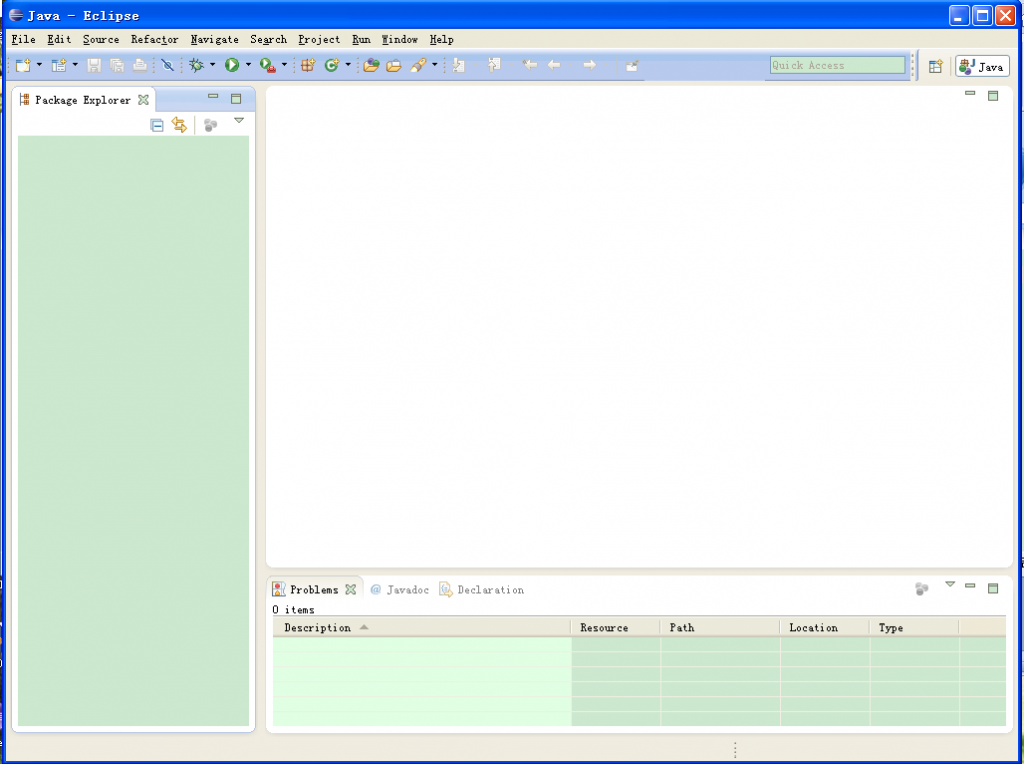This screenshot has width=1024, height=764.
Task: Click the Last Edit Location icon
Action: 530,65
